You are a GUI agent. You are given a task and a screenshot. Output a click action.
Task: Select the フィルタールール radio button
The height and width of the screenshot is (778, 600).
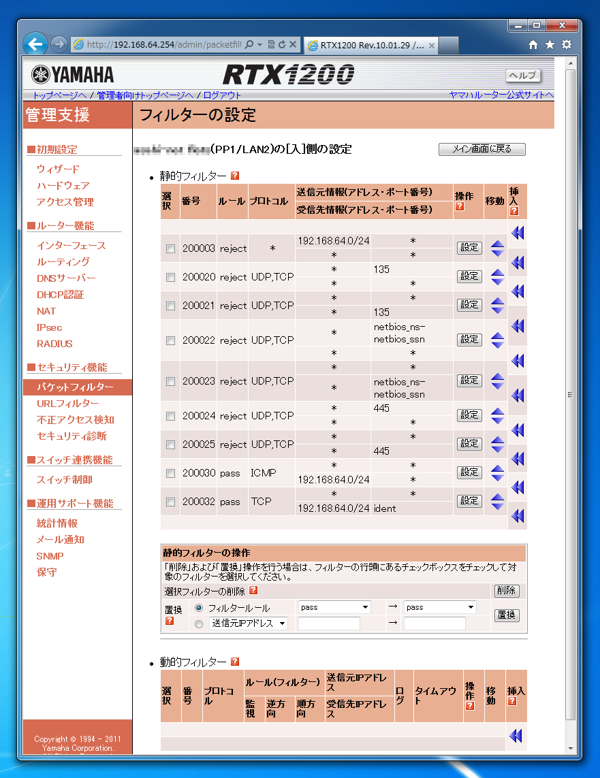coord(199,608)
